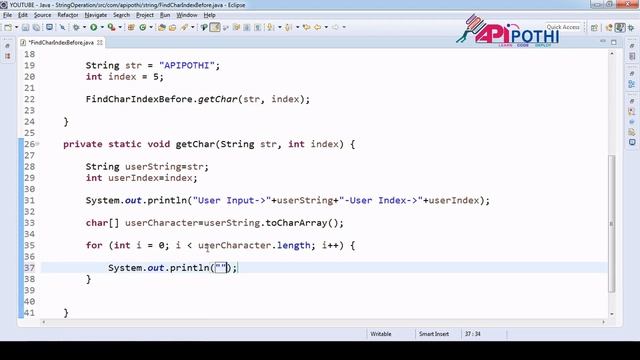The height and width of the screenshot is (360, 640).
Task: Open the Task List view in right trim
Action: [632, 56]
